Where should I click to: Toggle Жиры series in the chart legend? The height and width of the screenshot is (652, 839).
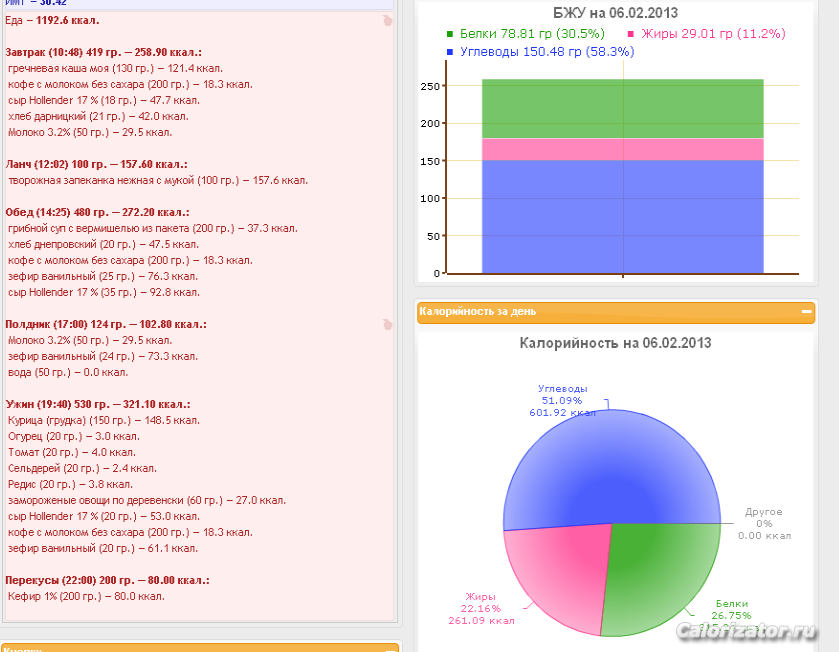pyautogui.click(x=699, y=34)
